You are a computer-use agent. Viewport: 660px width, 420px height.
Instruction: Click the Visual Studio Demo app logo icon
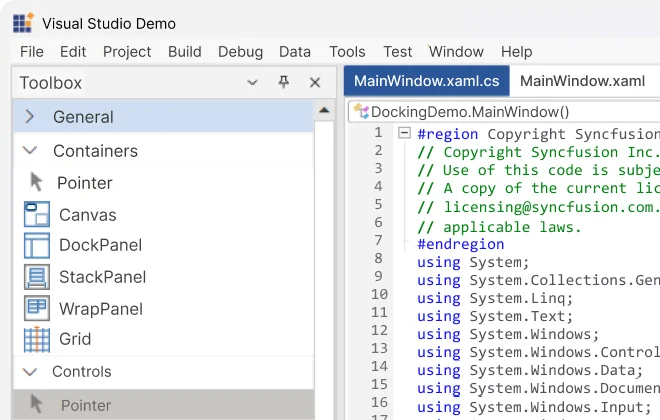coord(23,23)
